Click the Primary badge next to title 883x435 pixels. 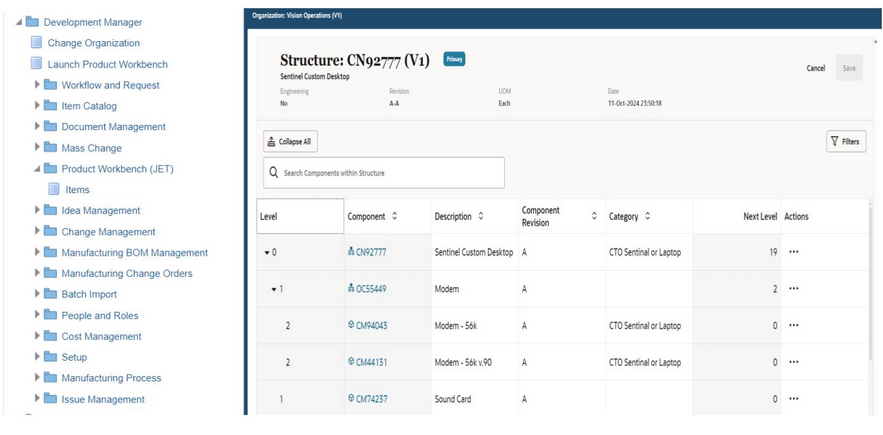[454, 59]
